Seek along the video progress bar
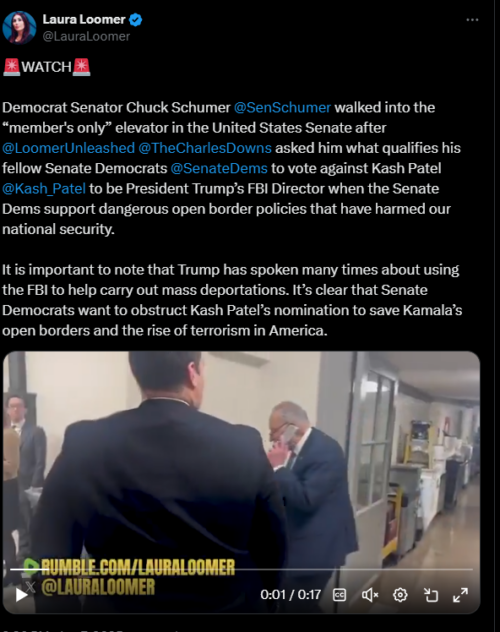The image size is (500, 632). [241, 569]
